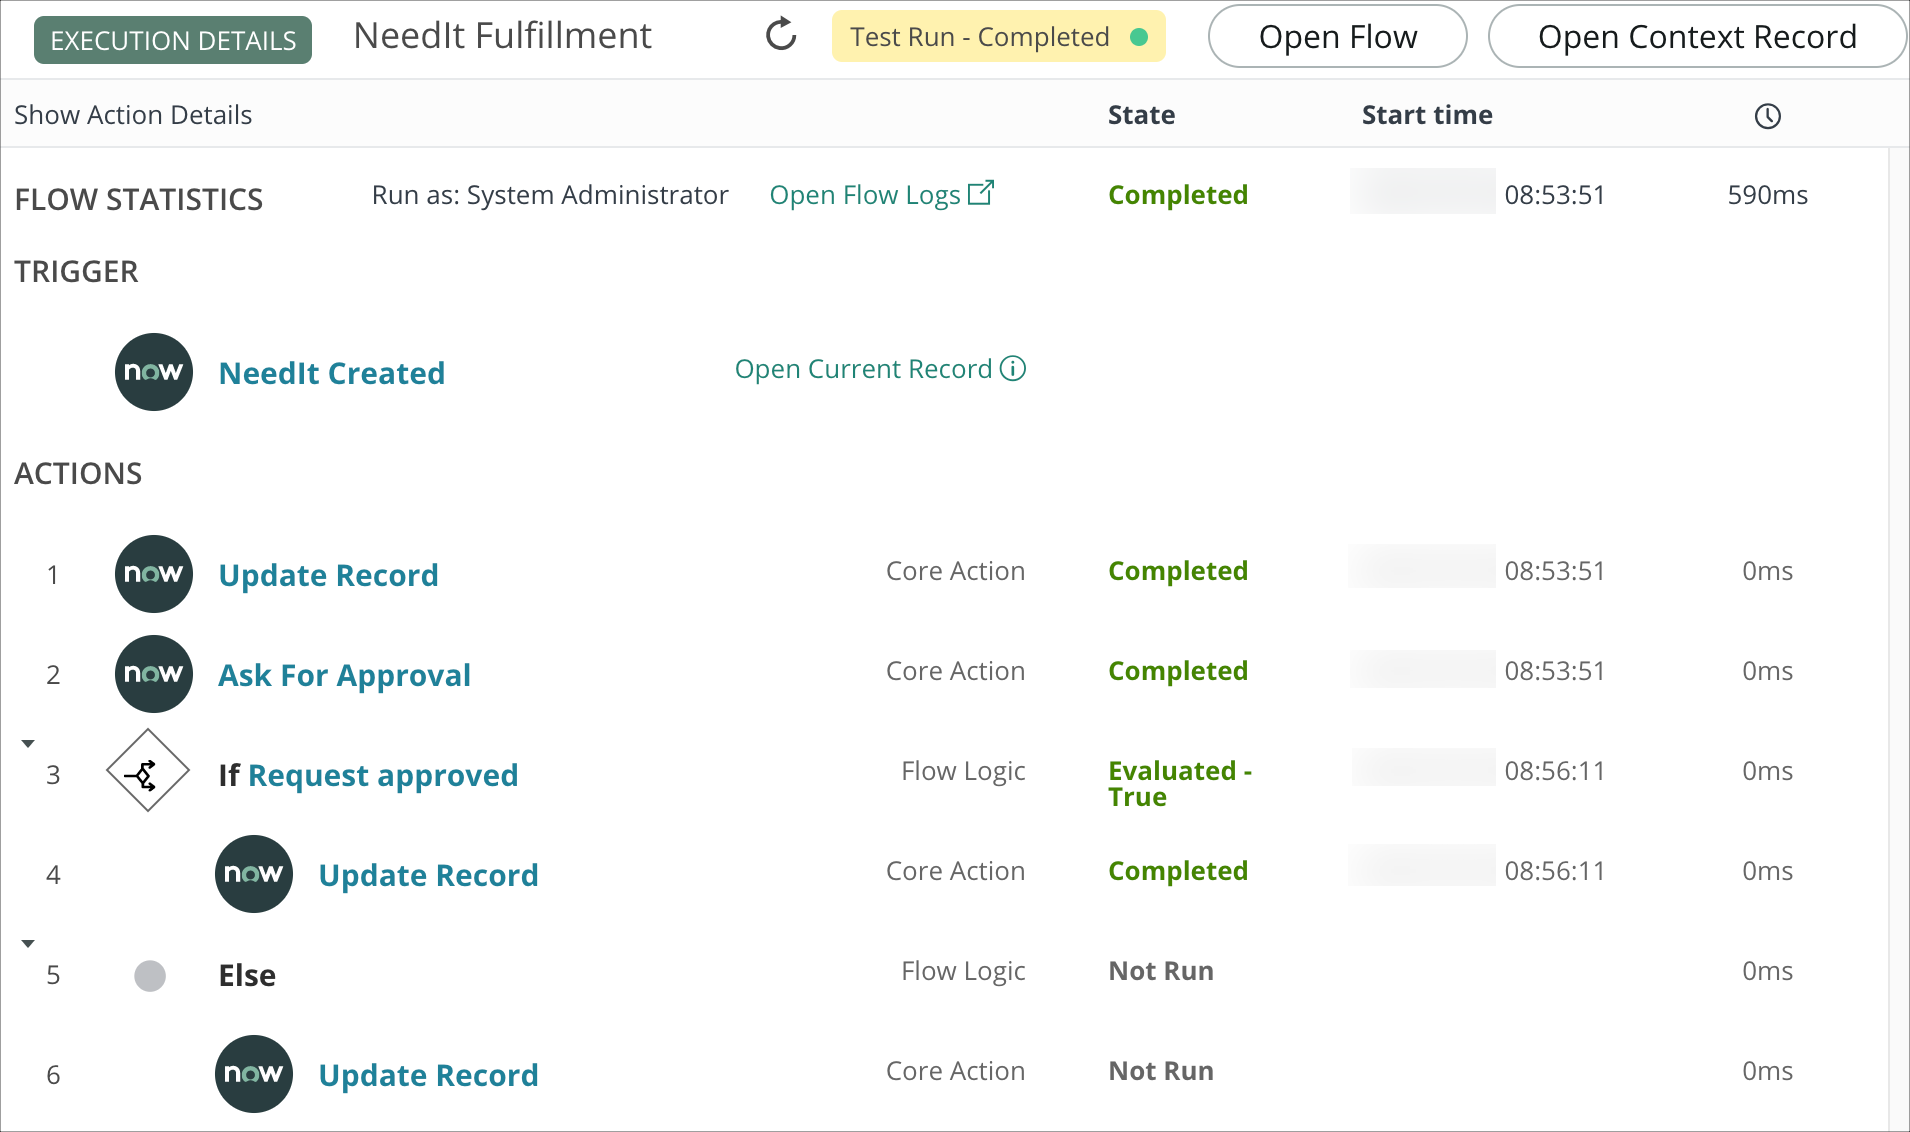Open the Request approved condition details
The image size is (1910, 1132).
(384, 774)
